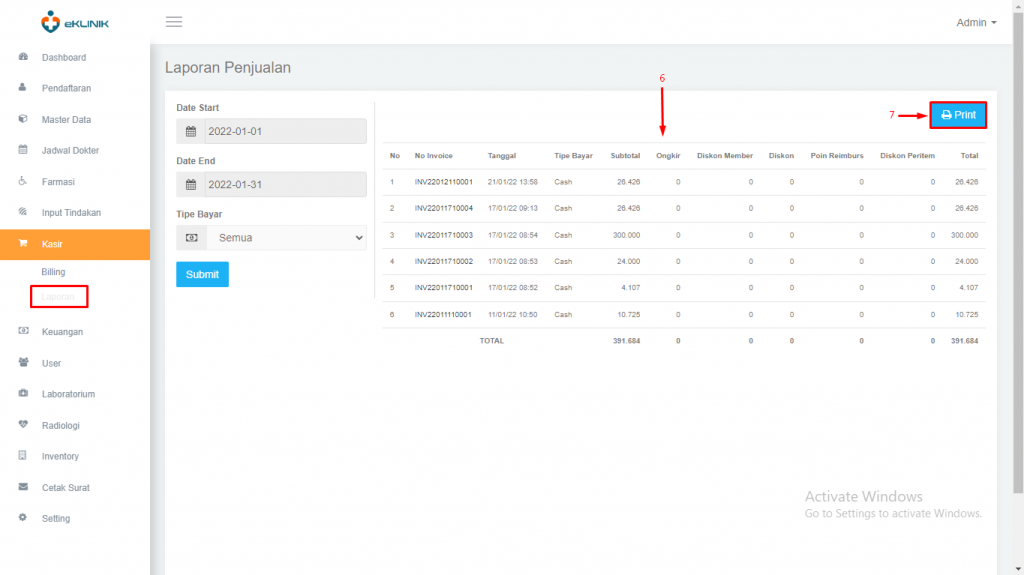Open the Keuangan menu item
1024x575 pixels.
[x=62, y=332]
